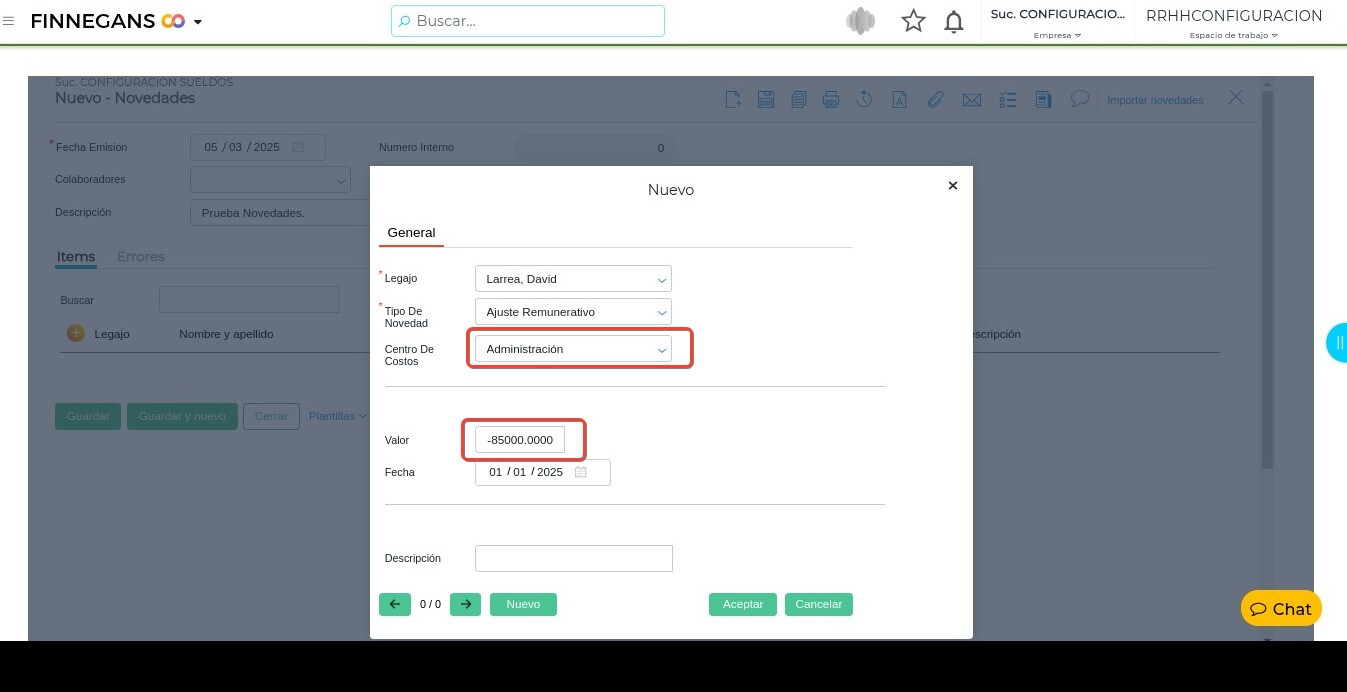Viewport: 1347px width, 692px height.
Task: Open the dialog Fecha calendar icon
Action: tap(581, 472)
